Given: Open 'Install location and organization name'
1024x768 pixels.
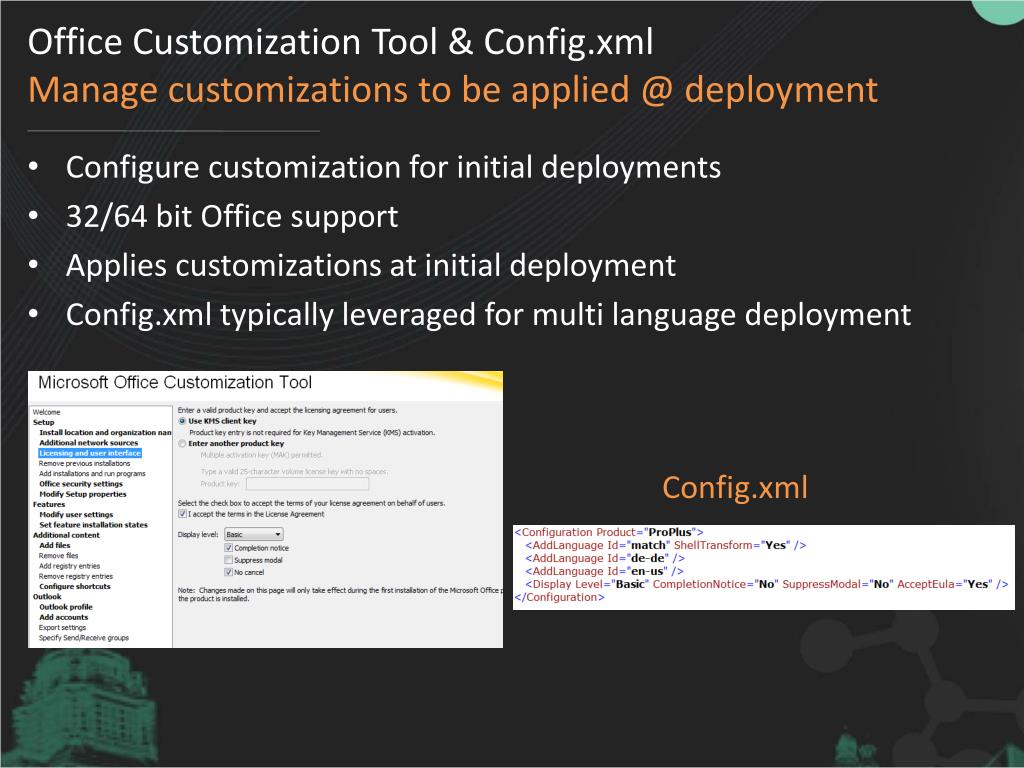Looking at the screenshot, I should (x=105, y=432).
